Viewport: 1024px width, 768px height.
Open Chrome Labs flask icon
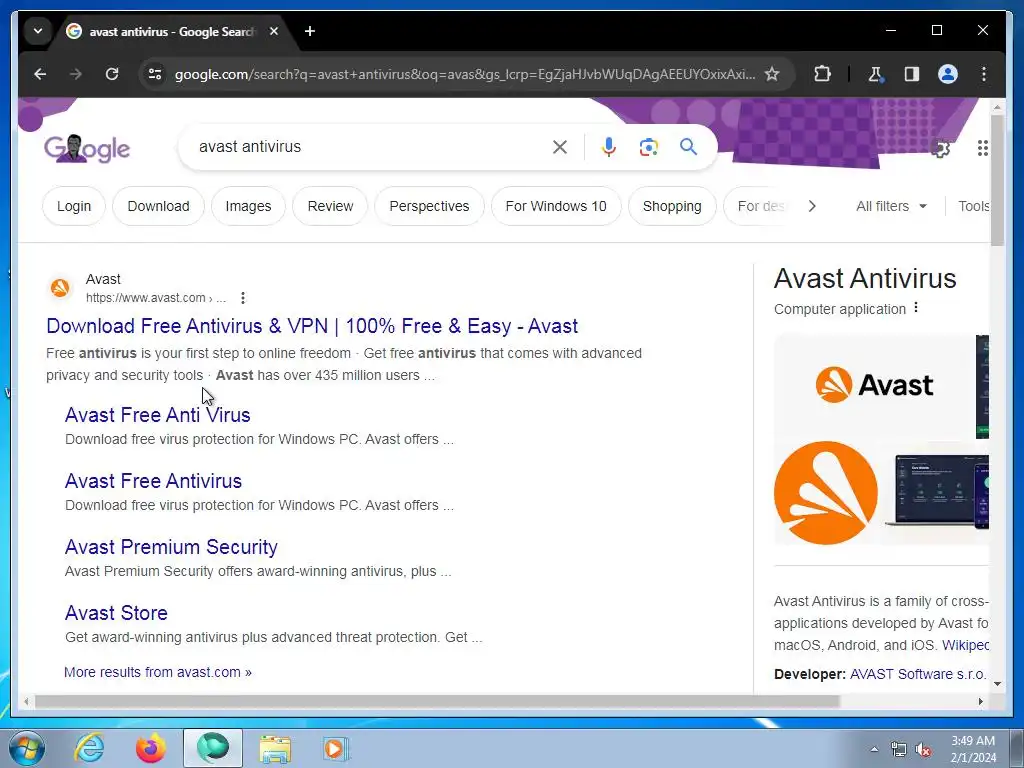[875, 74]
